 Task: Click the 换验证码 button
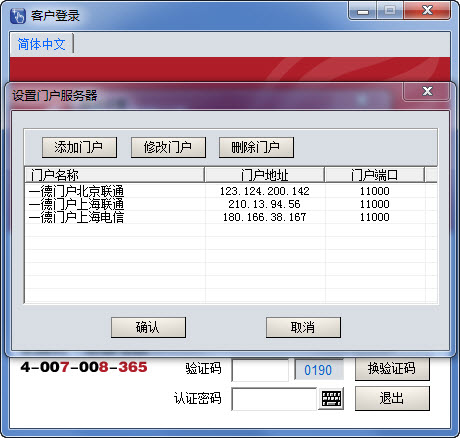pos(392,369)
